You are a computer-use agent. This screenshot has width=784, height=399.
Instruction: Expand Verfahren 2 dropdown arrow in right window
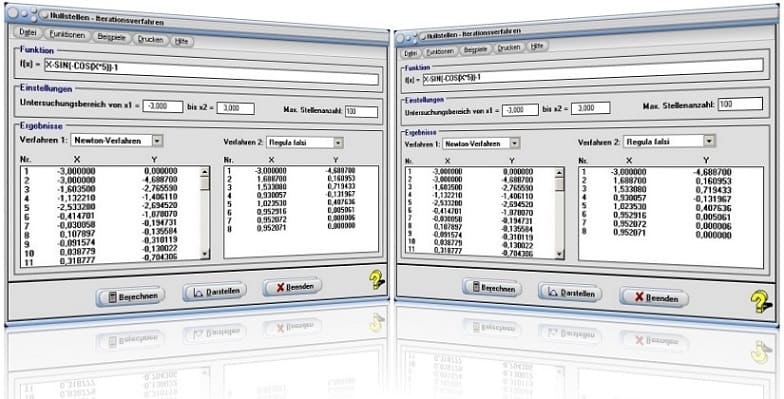[x=709, y=142]
